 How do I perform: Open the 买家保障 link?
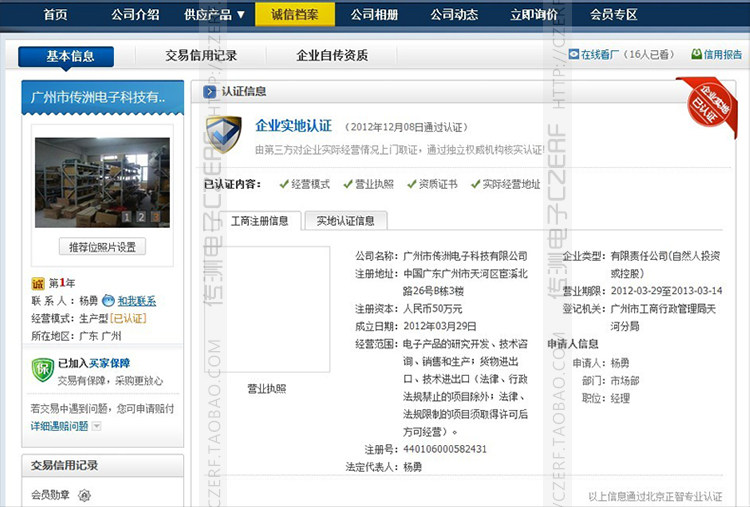pyautogui.click(x=109, y=363)
